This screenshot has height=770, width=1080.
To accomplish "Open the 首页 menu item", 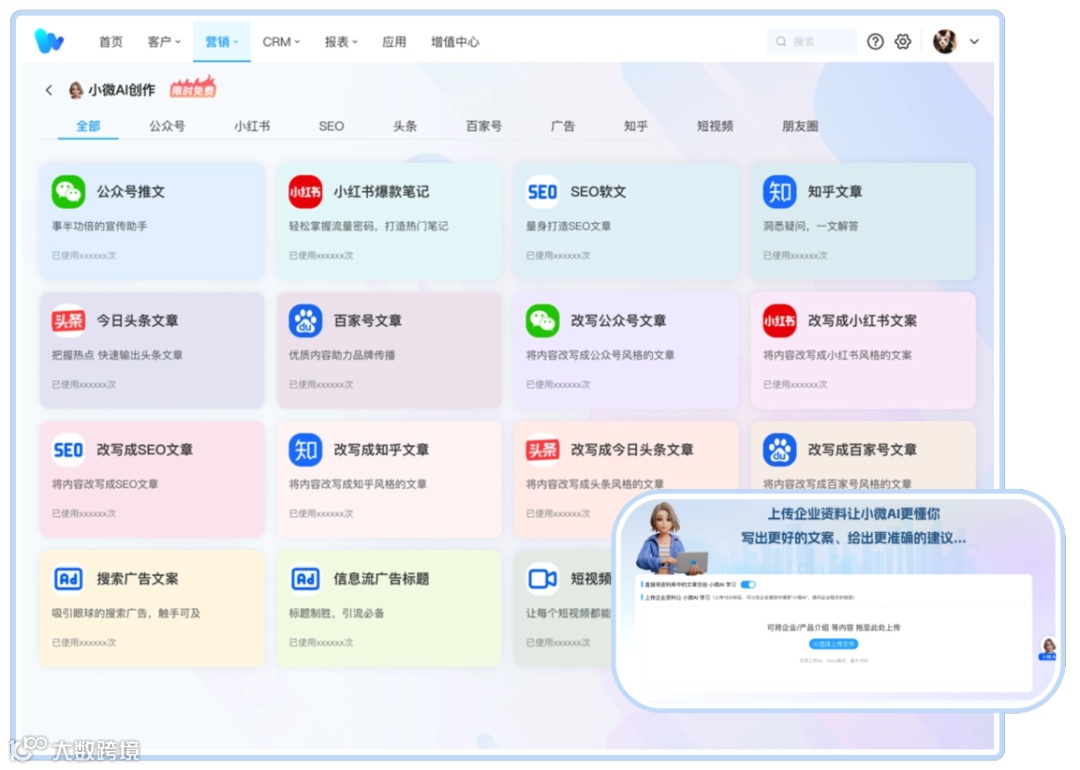I will pyautogui.click(x=111, y=42).
